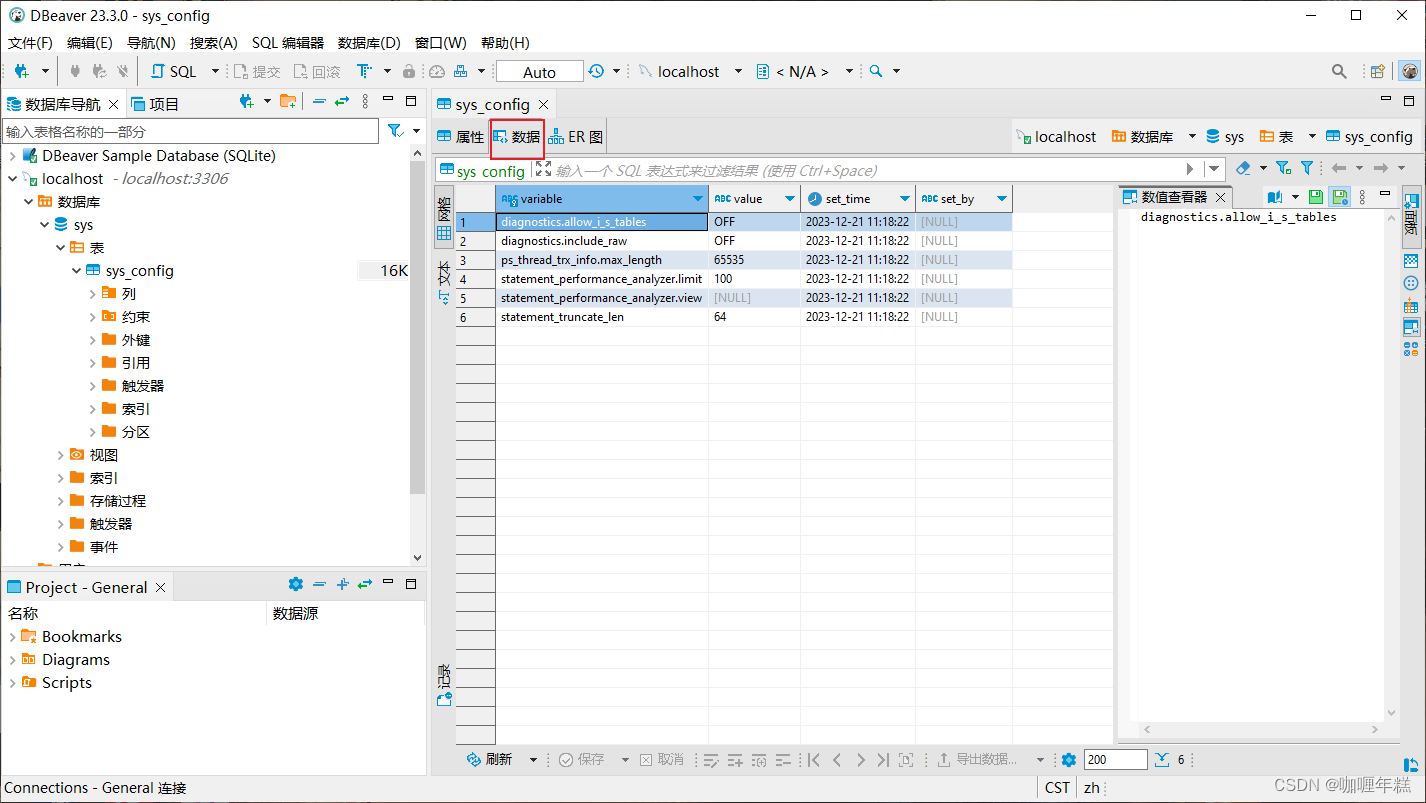Open the 文件(F) menu
1426x803 pixels.
coord(30,43)
